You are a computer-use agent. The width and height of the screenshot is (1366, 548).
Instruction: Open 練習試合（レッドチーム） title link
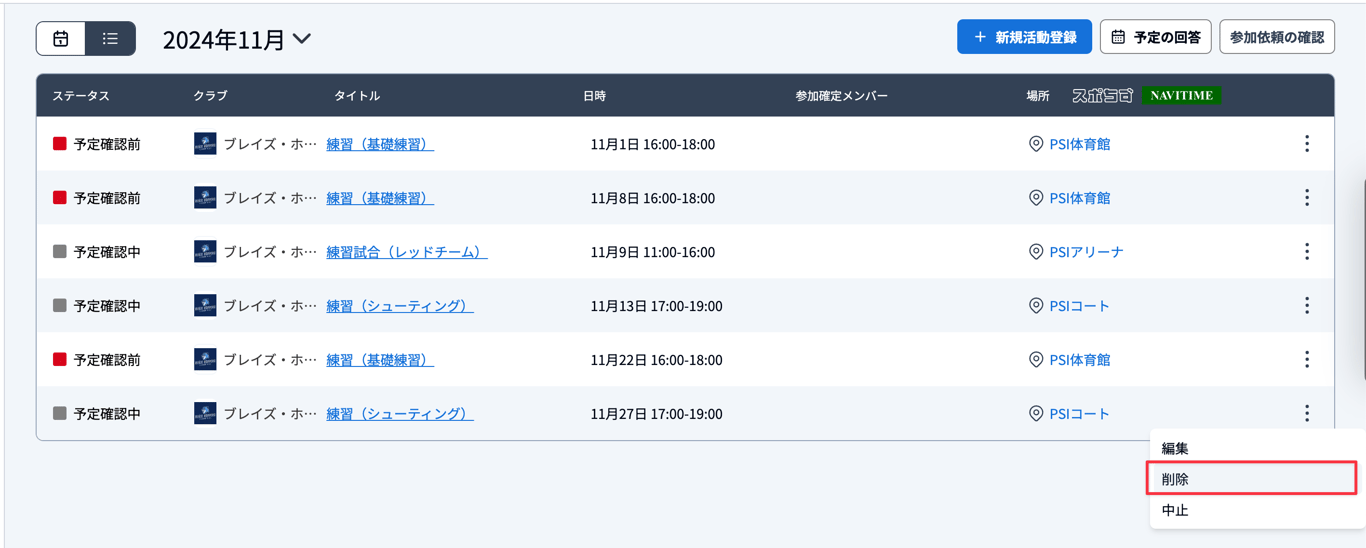pos(406,252)
